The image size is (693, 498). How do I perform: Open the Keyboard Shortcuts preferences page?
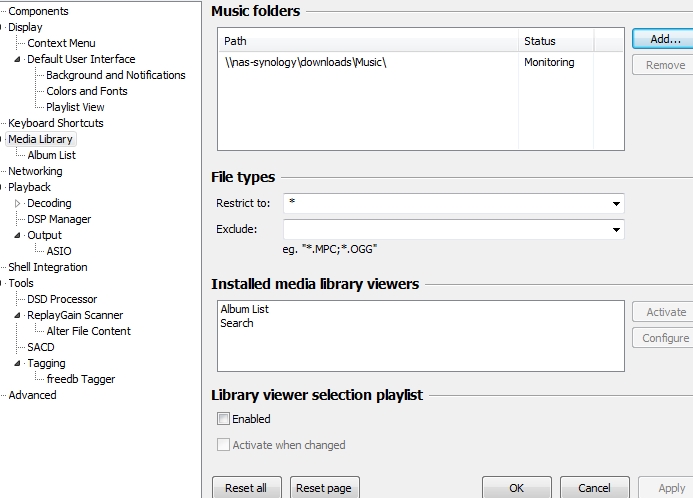point(56,123)
